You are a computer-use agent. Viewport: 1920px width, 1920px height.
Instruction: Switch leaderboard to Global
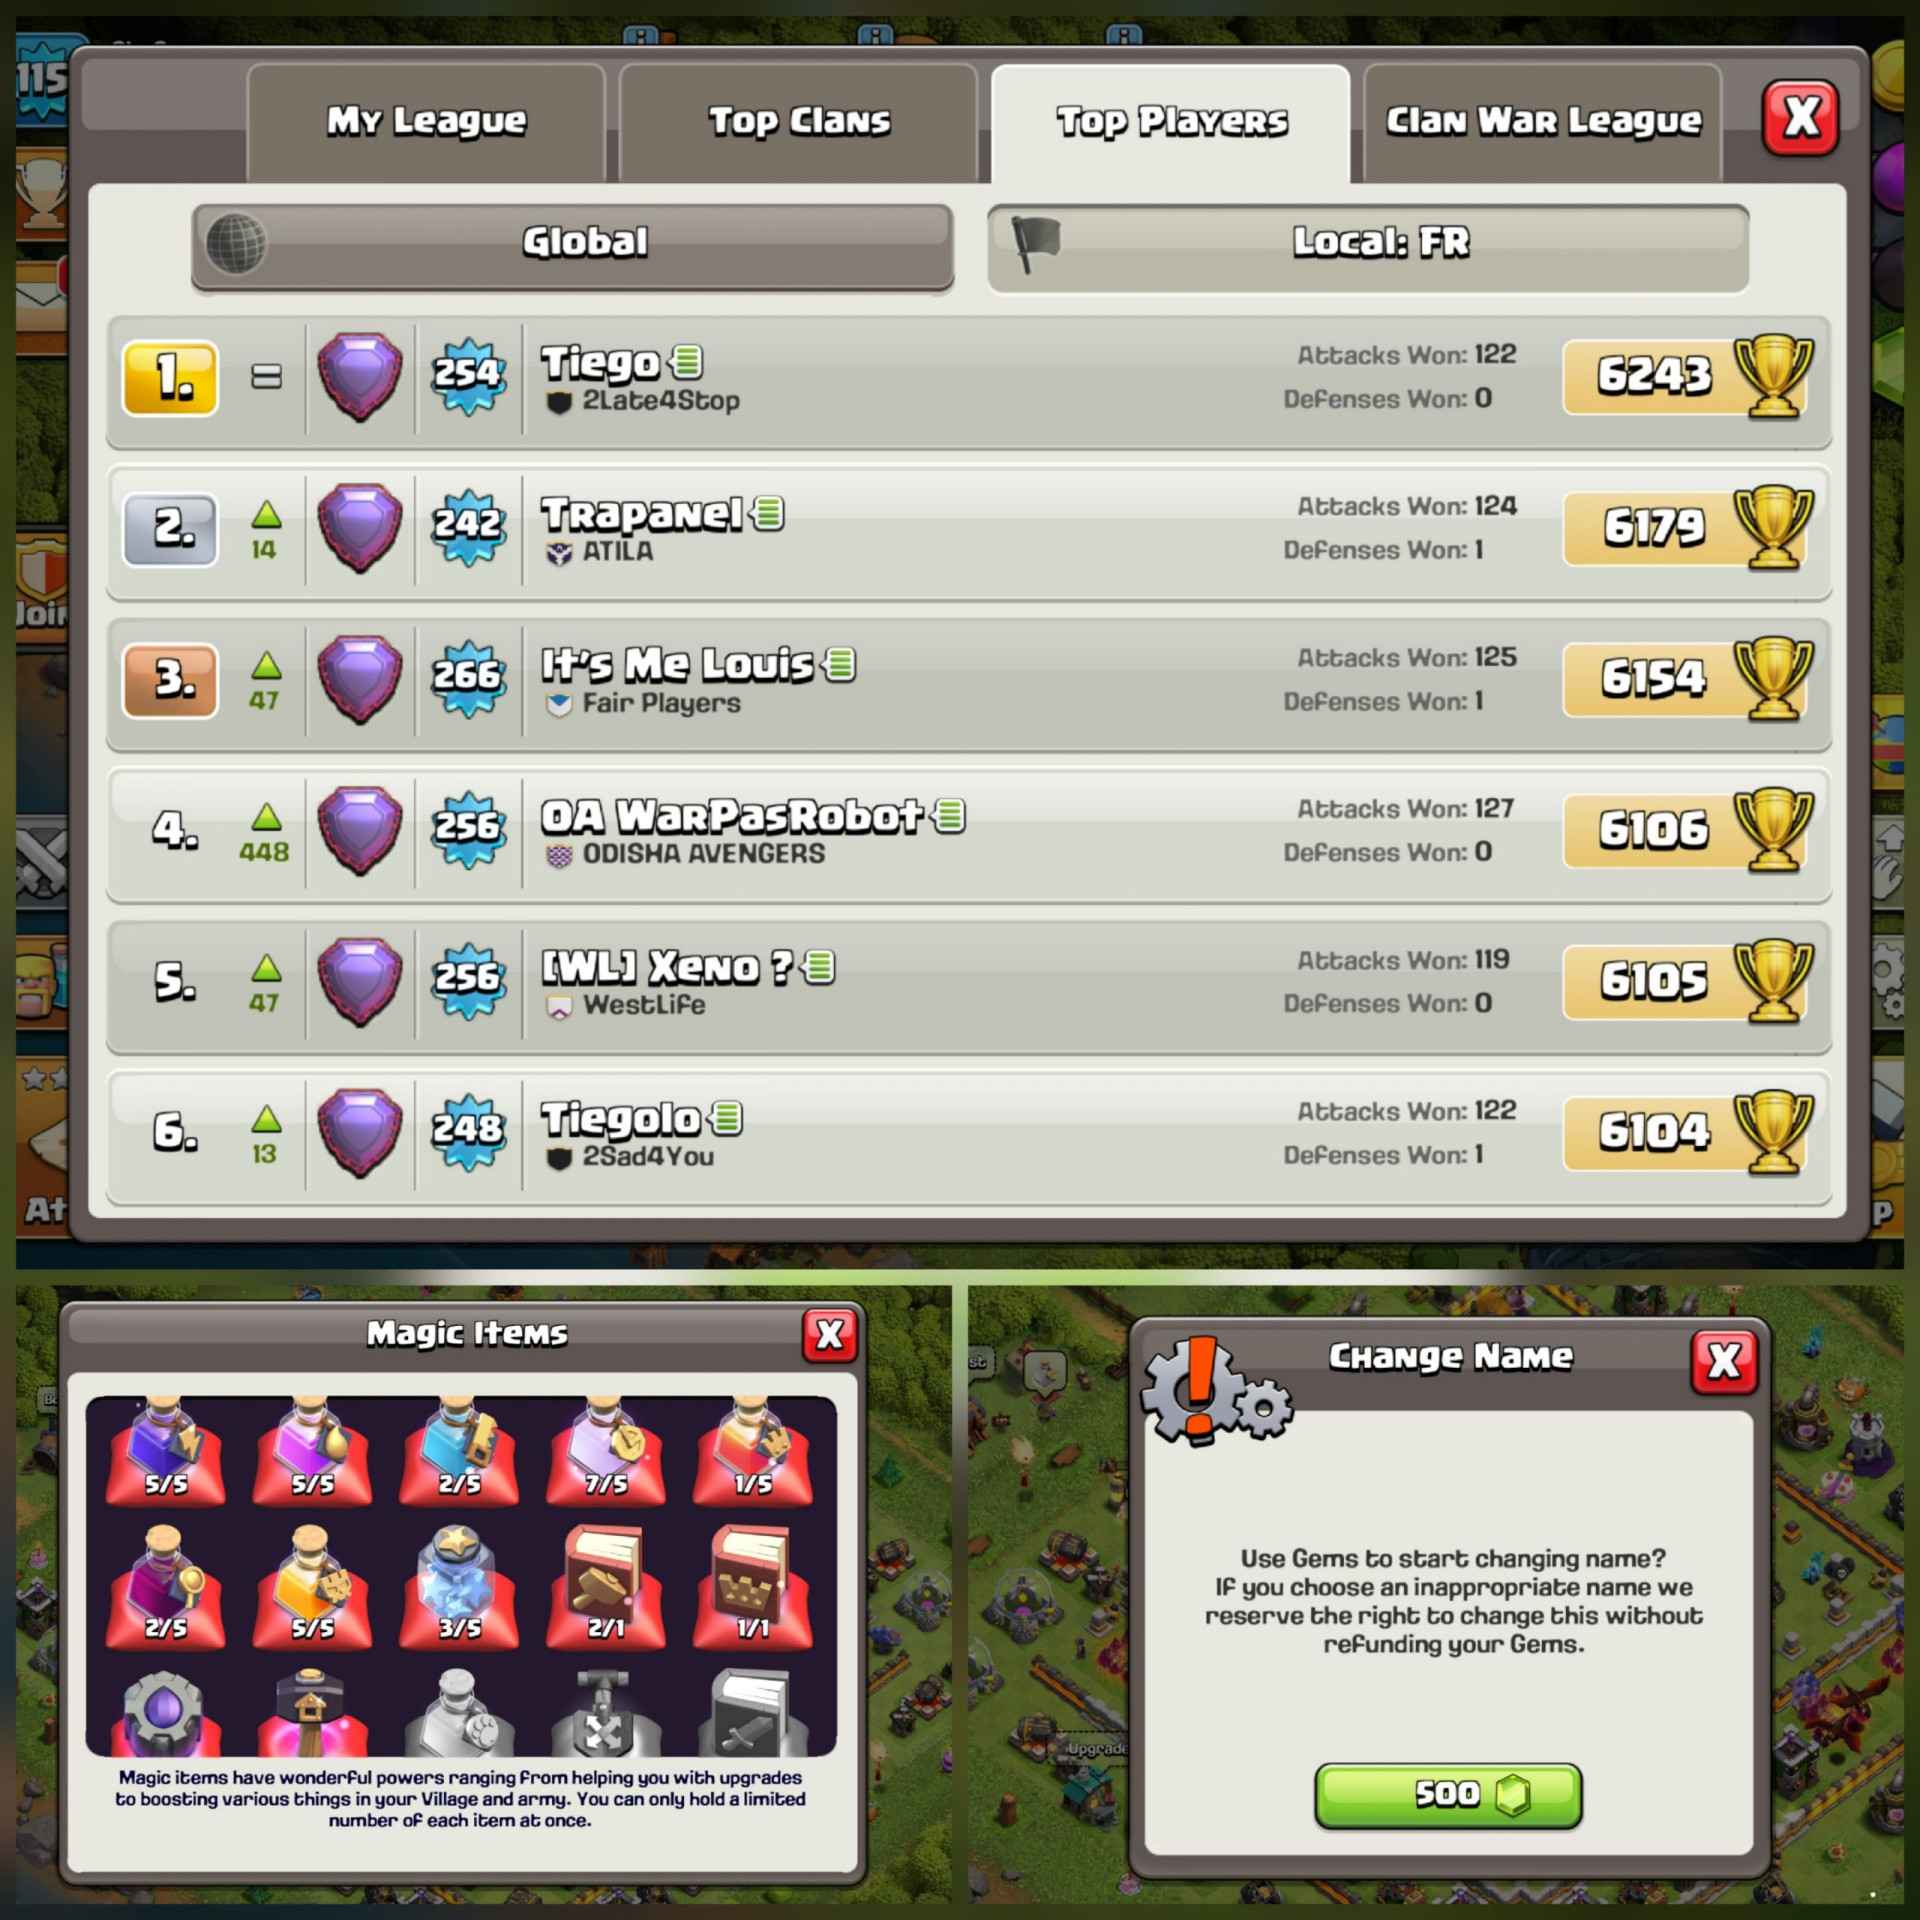(x=572, y=245)
